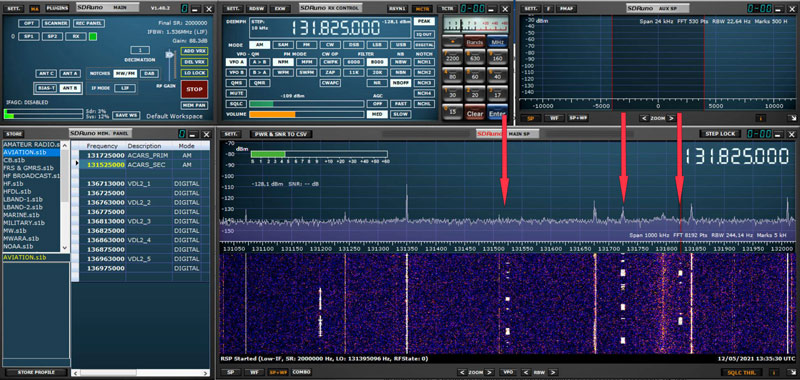The image size is (800, 380).
Task: Set AGC to FAST
Action: click(401, 104)
